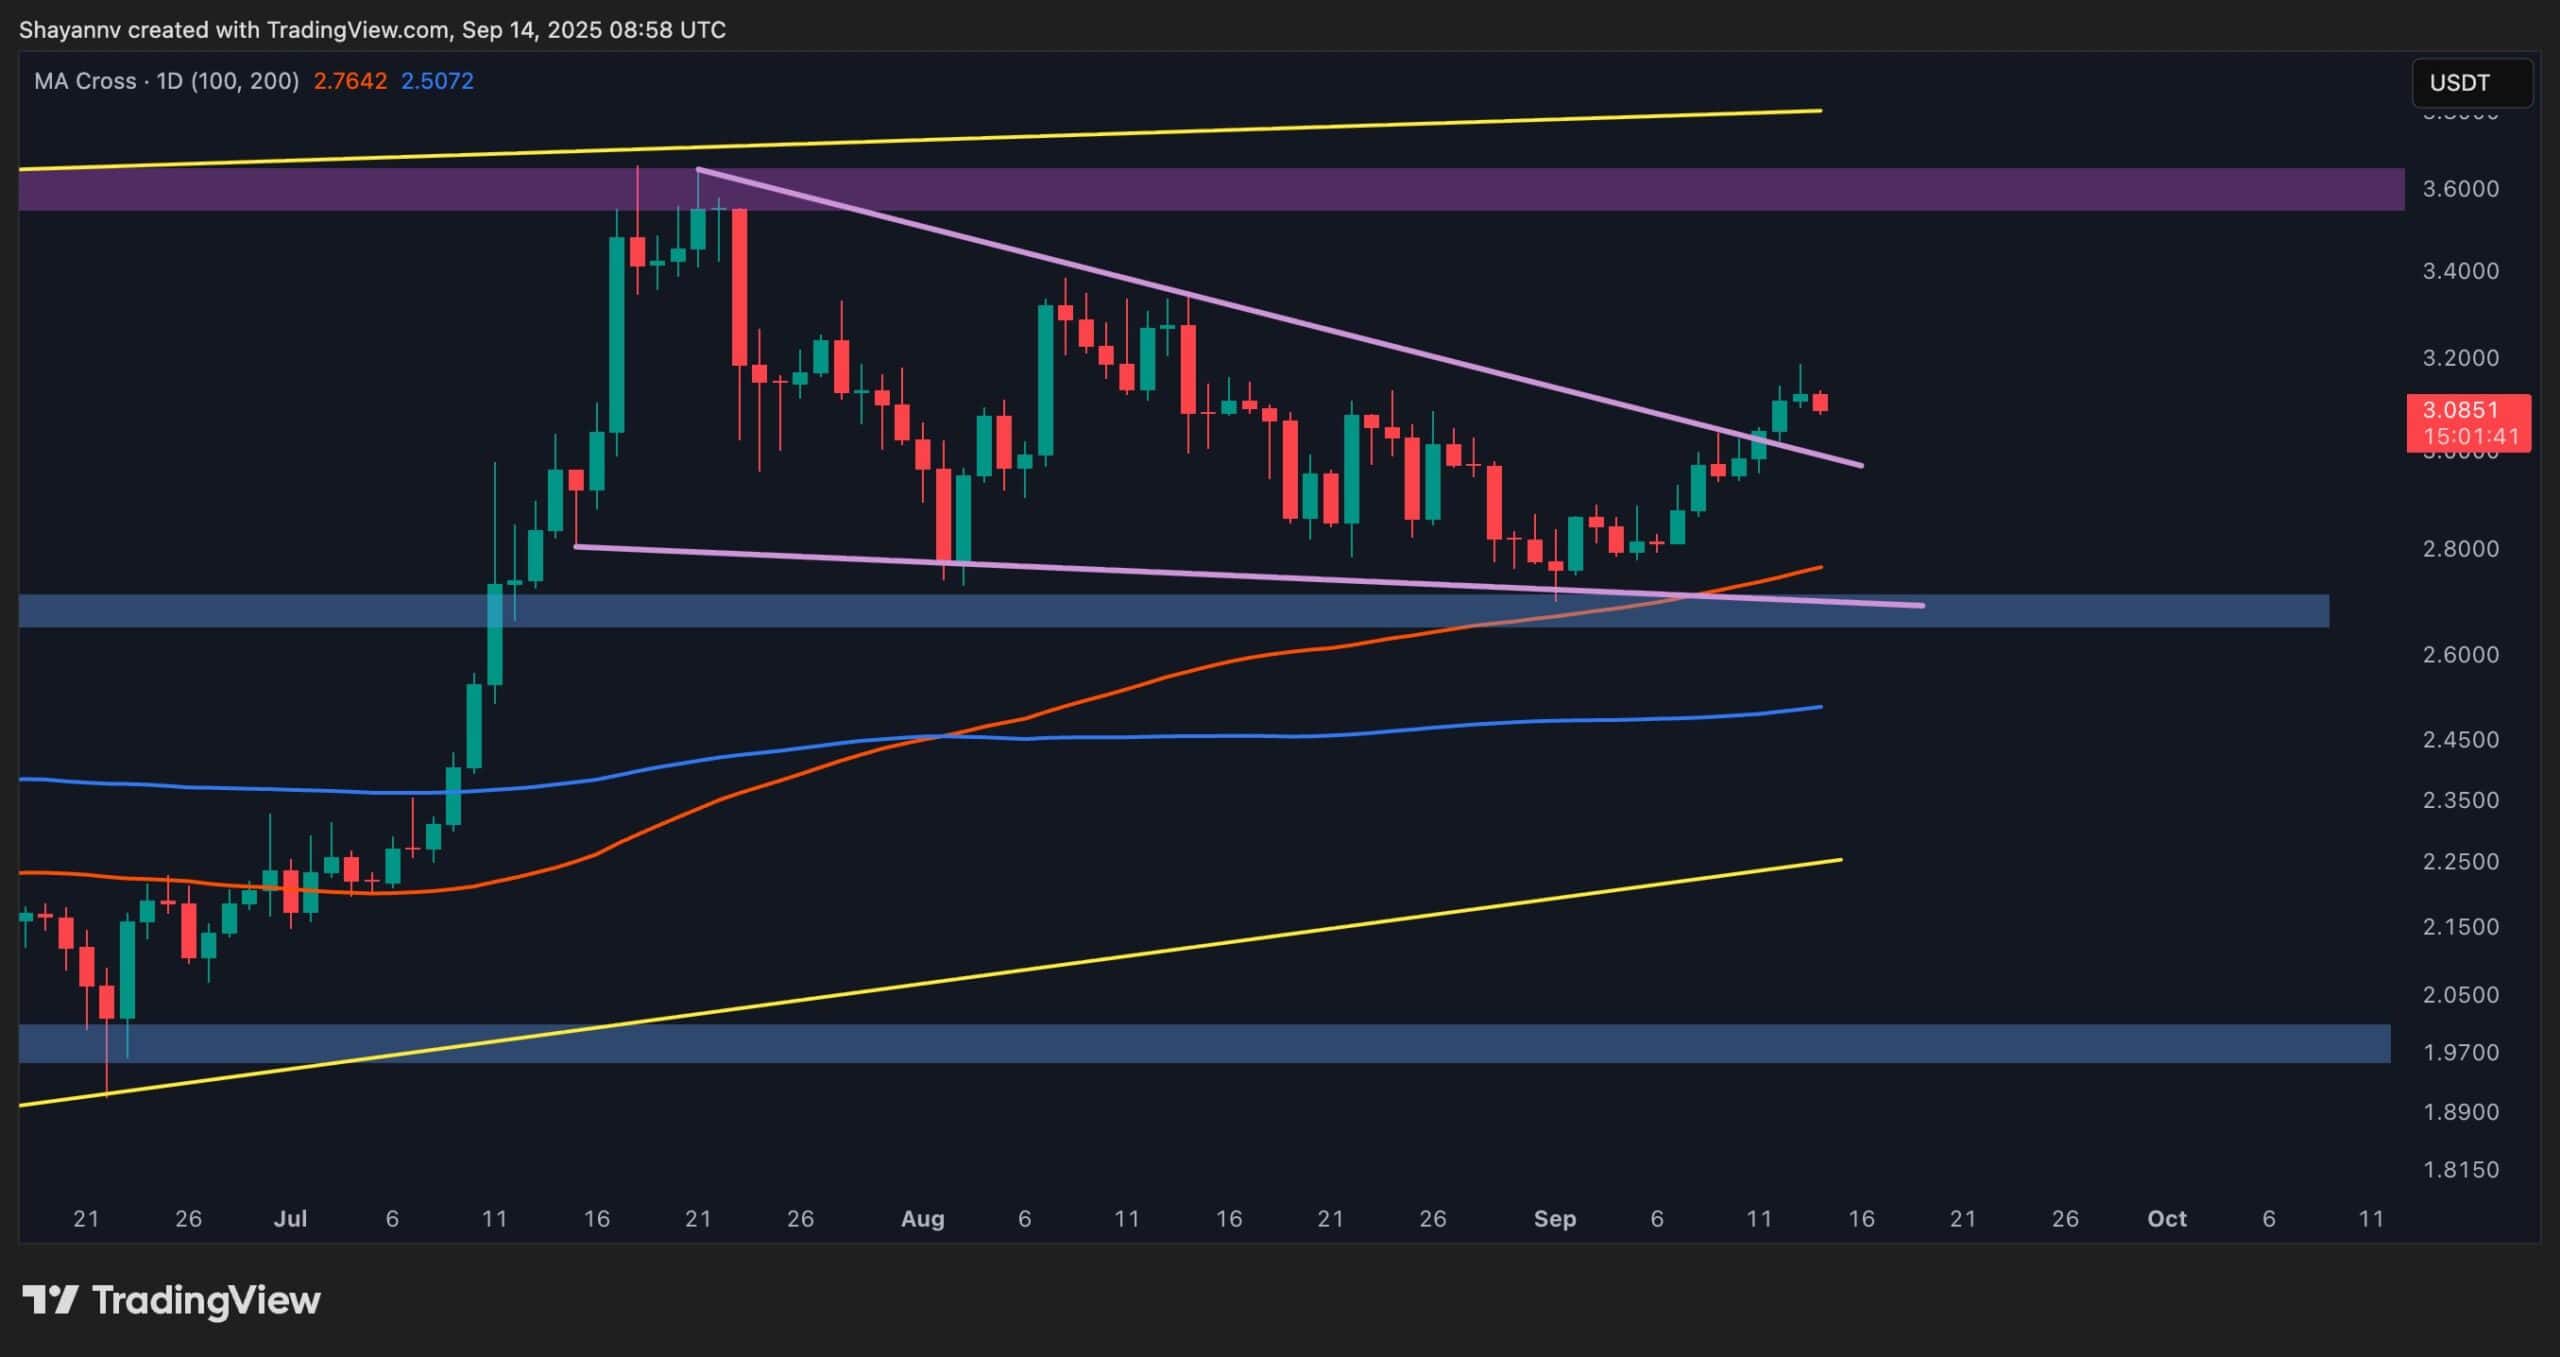Click the USDT currency badge on price scale
The image size is (2560, 1357).
pos(2471,83)
